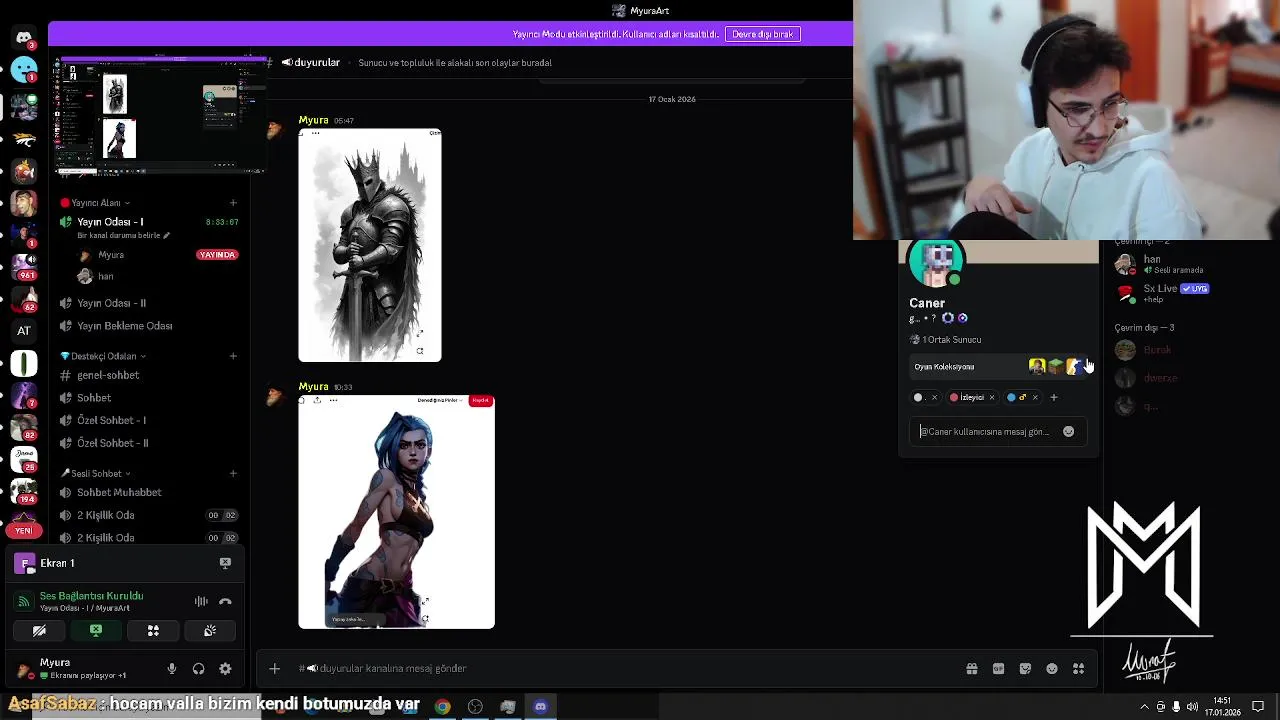Click voice connection signal icon
The width and height of the screenshot is (1280, 720).
[x=23, y=601]
